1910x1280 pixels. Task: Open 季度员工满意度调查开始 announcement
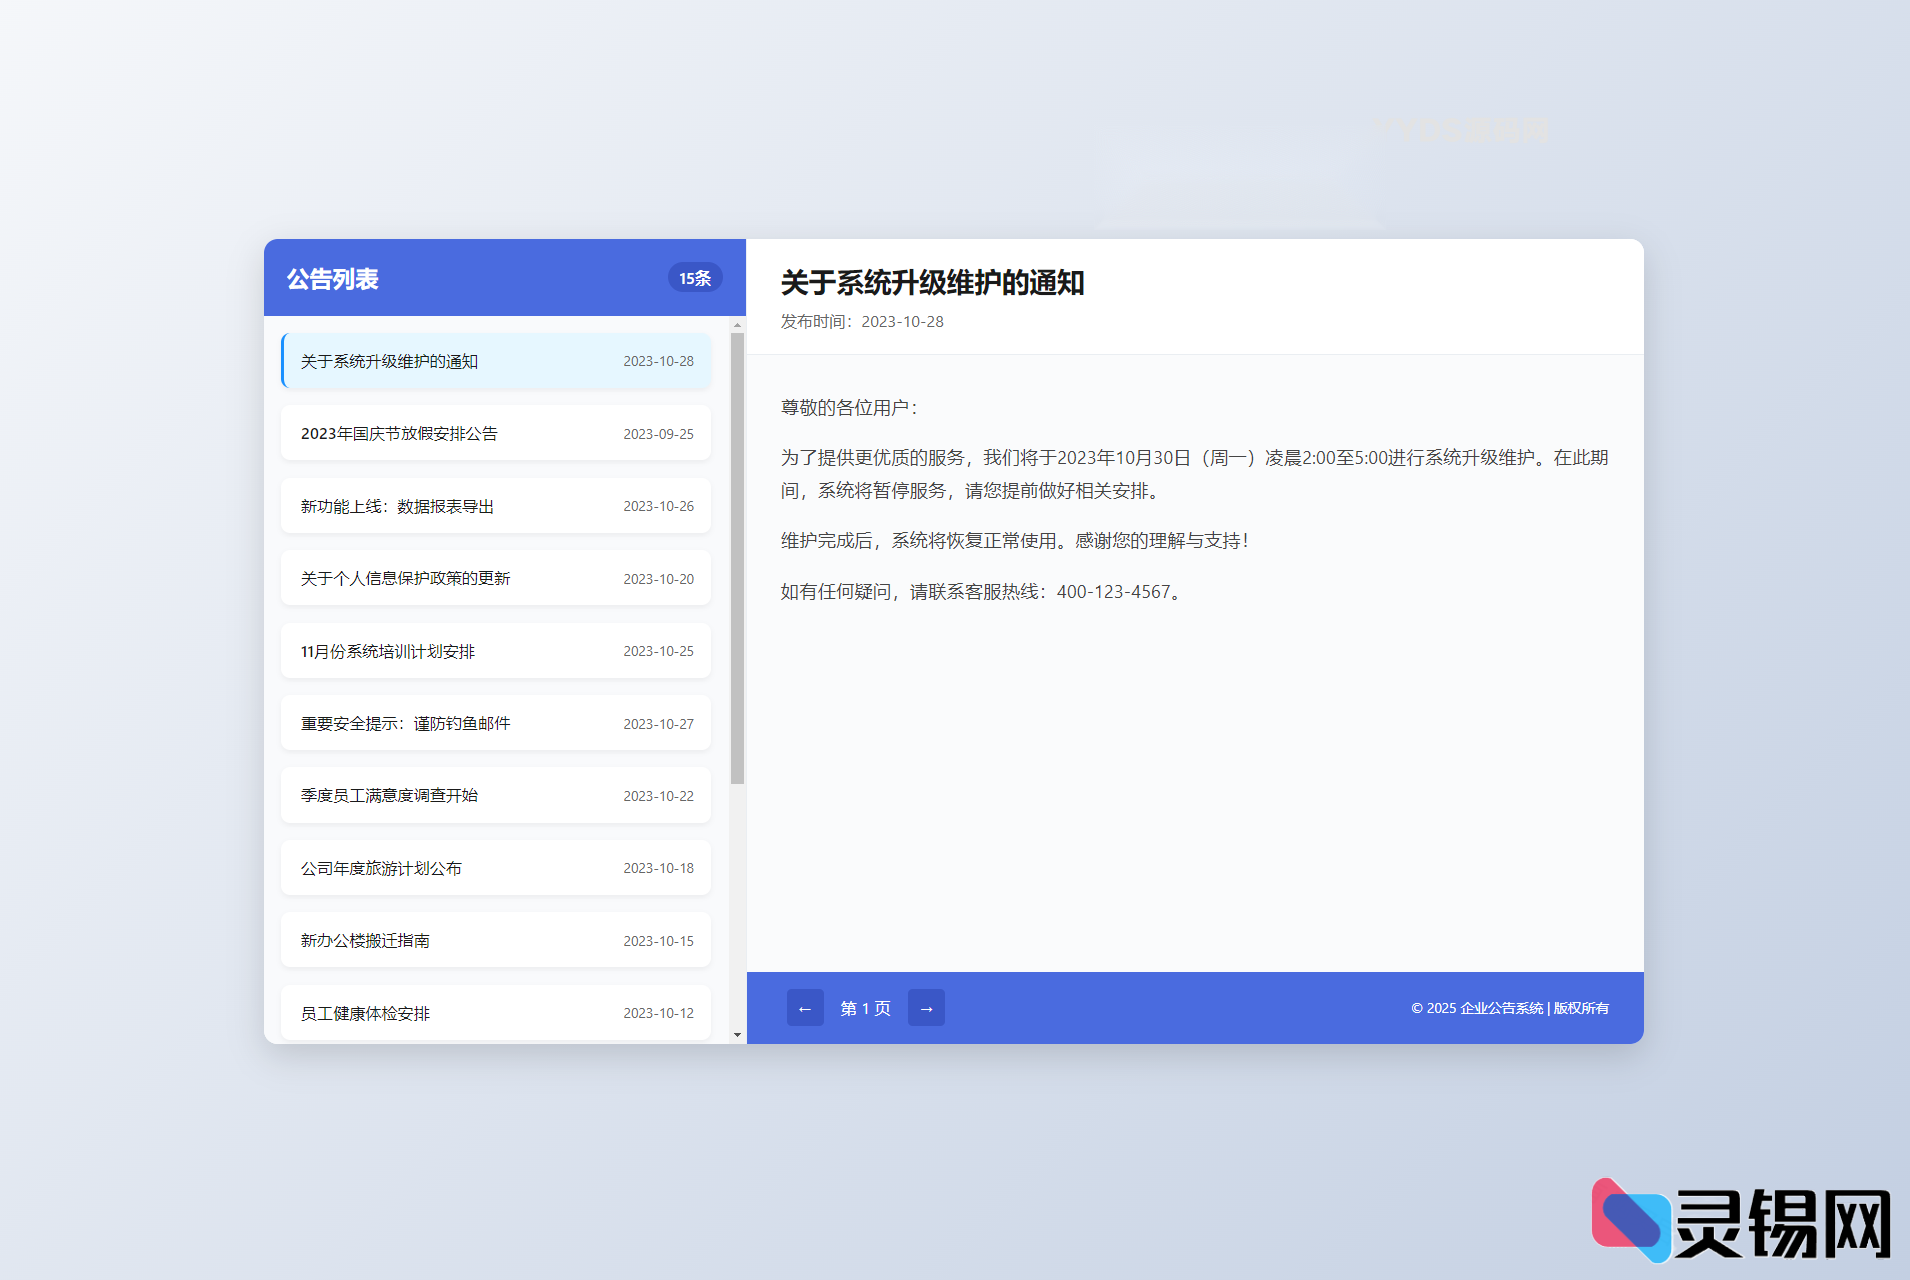tap(494, 795)
